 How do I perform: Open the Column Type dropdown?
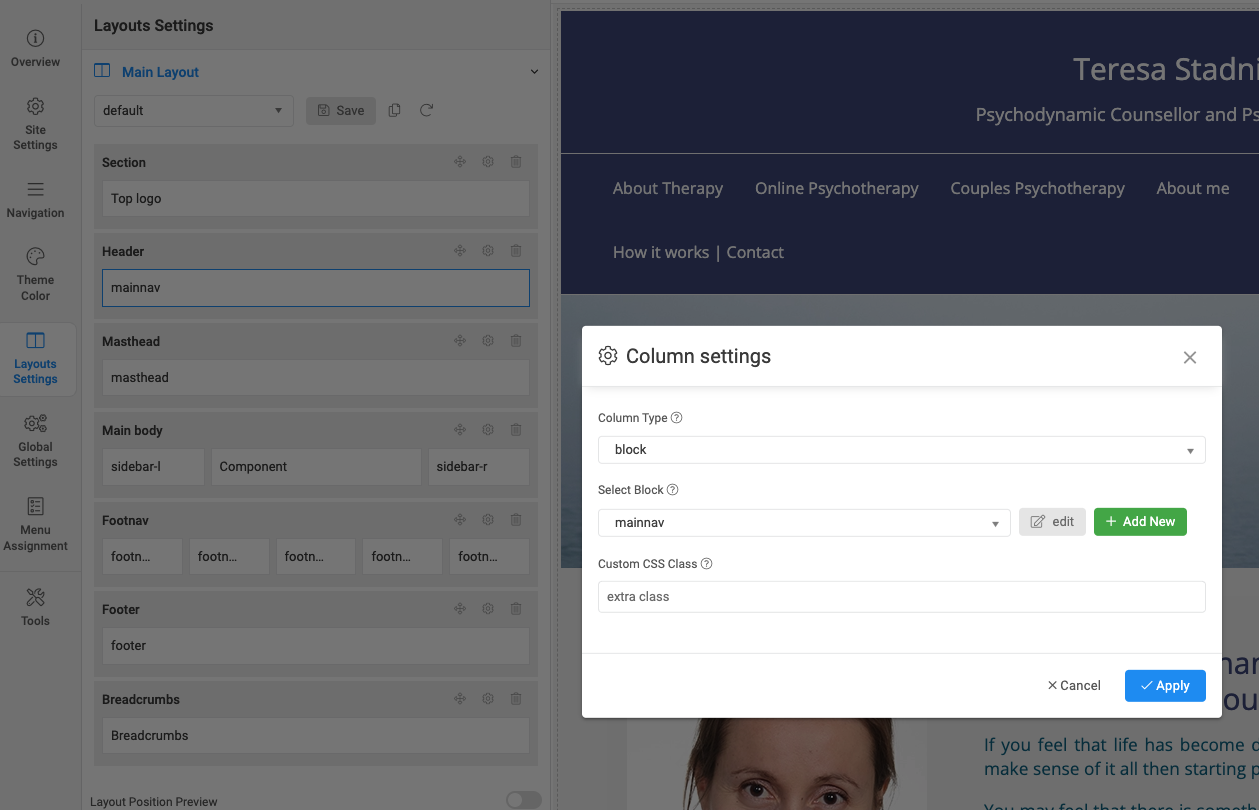point(901,450)
